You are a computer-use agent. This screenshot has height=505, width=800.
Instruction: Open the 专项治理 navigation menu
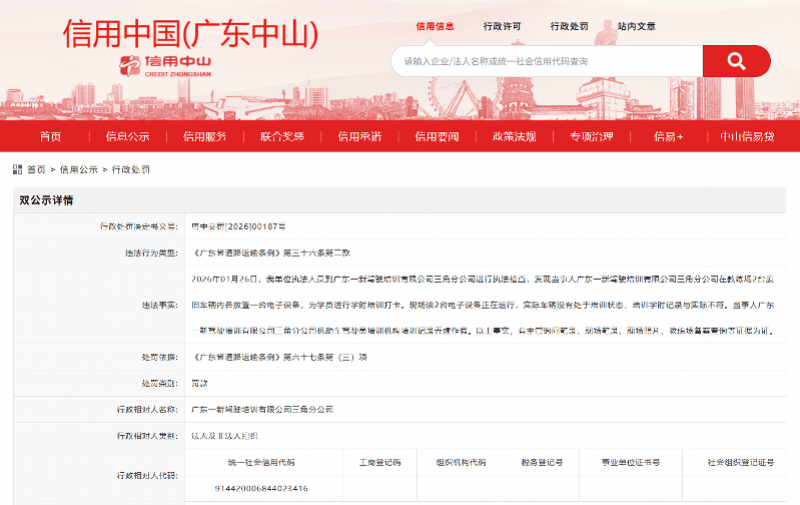coord(592,136)
